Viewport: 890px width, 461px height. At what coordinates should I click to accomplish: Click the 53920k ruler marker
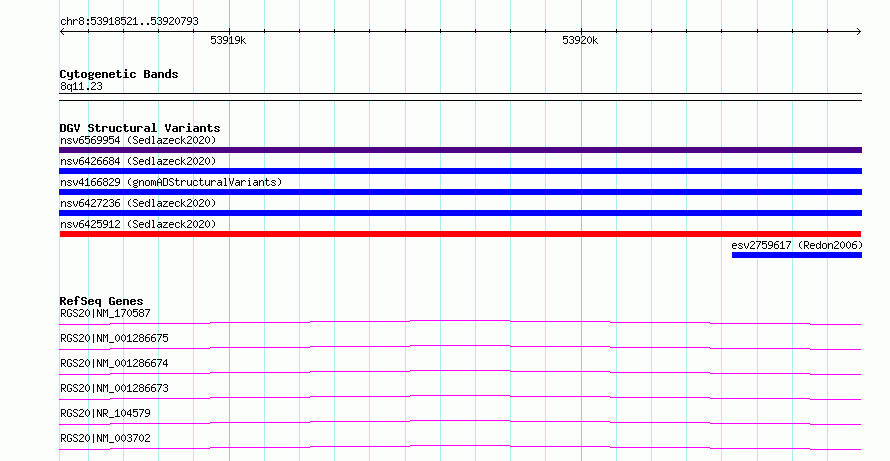pyautogui.click(x=580, y=40)
